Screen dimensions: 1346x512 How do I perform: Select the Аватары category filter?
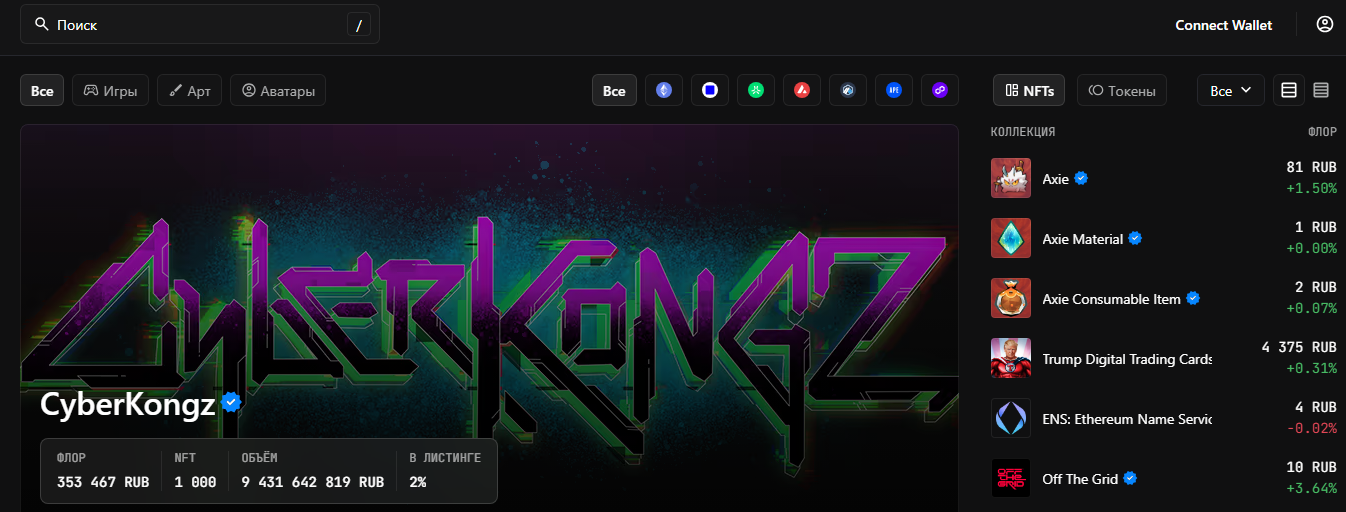(x=278, y=90)
